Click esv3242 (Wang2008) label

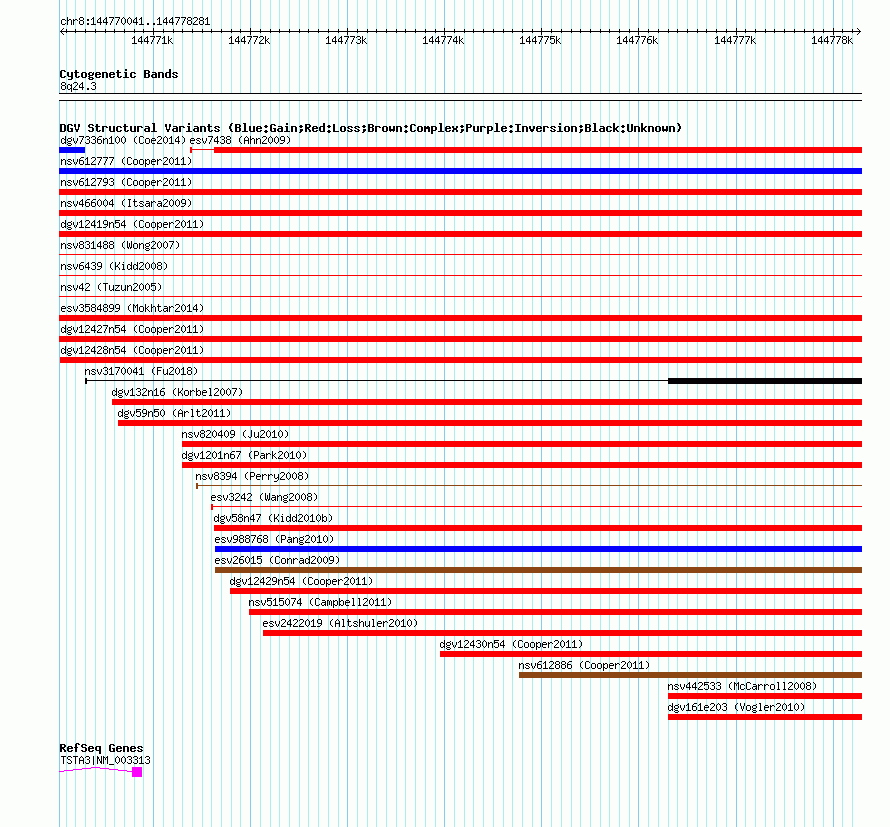point(265,497)
